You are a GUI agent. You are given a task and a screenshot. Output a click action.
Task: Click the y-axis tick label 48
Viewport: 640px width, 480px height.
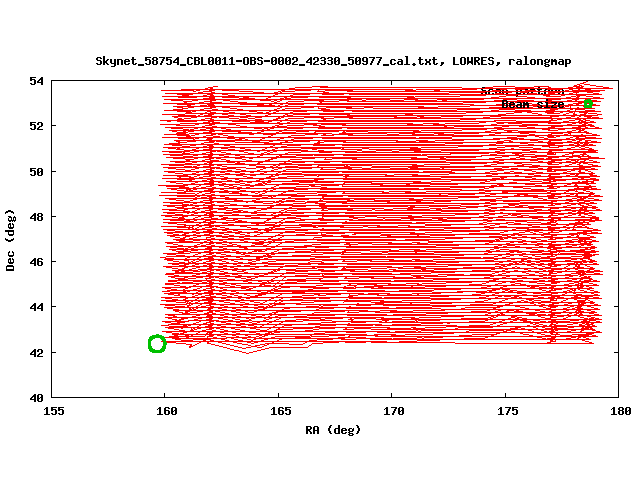[x=36, y=217]
